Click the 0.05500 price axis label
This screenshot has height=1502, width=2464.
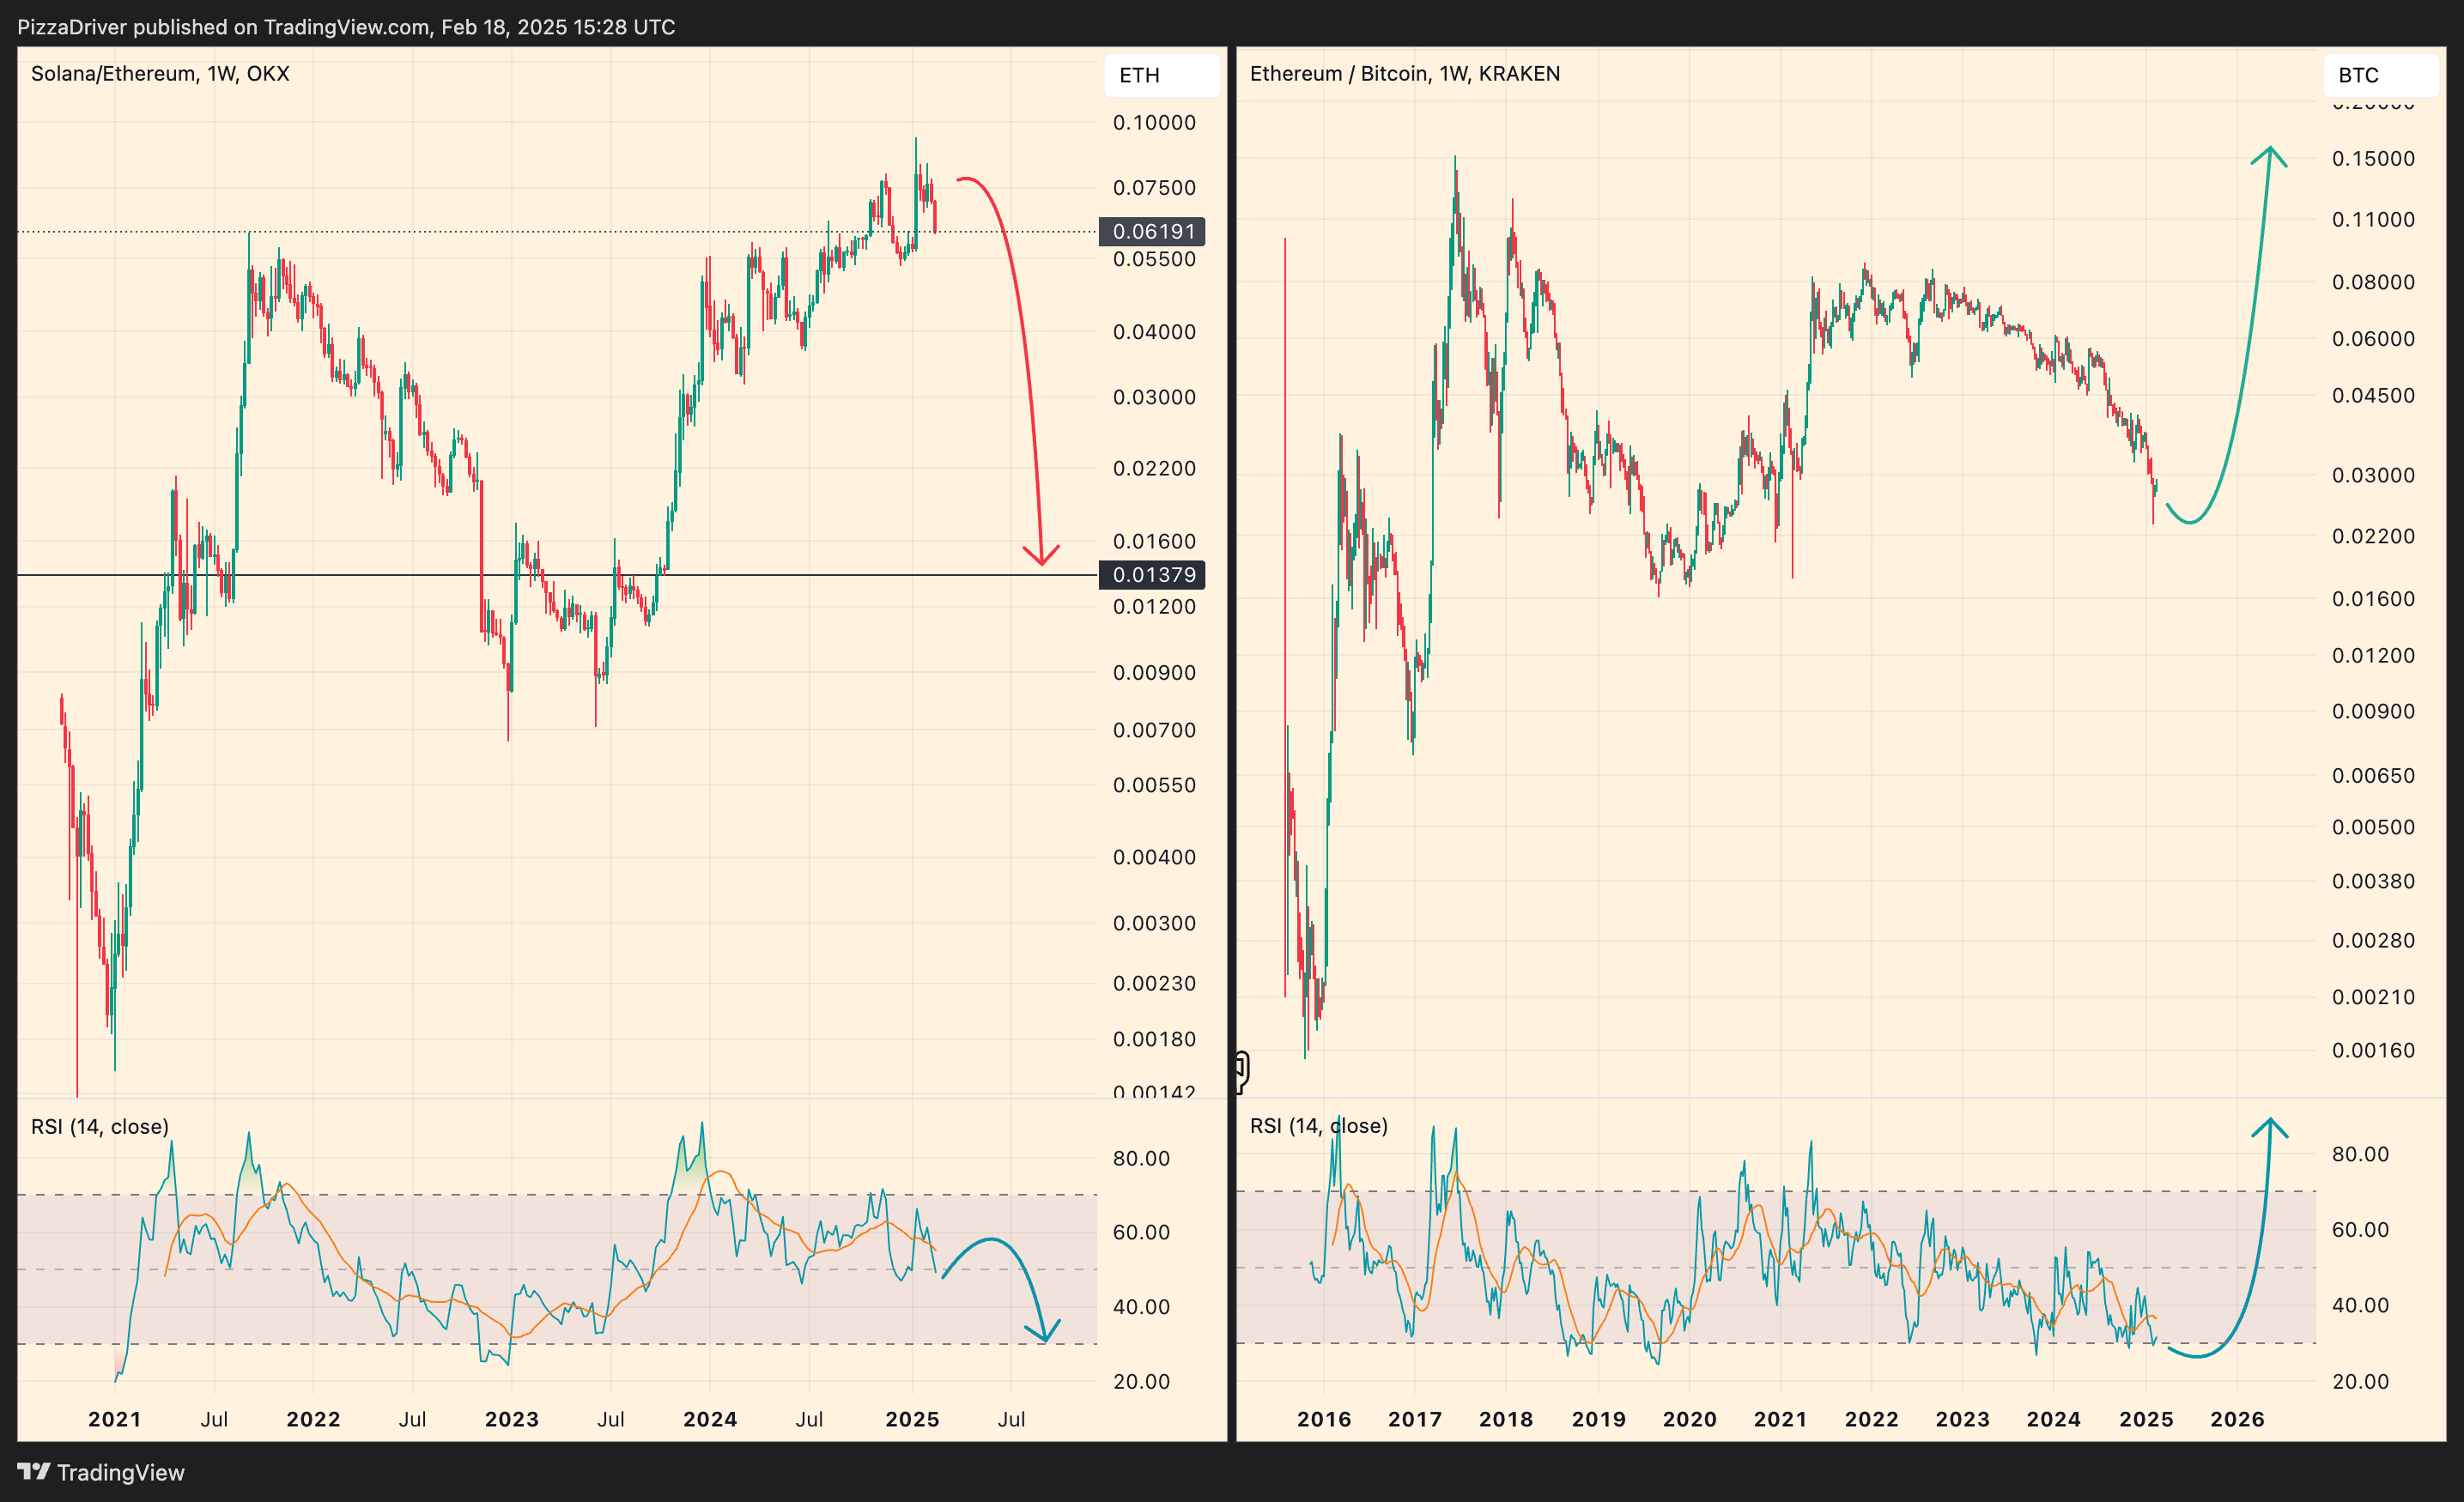pos(1154,259)
